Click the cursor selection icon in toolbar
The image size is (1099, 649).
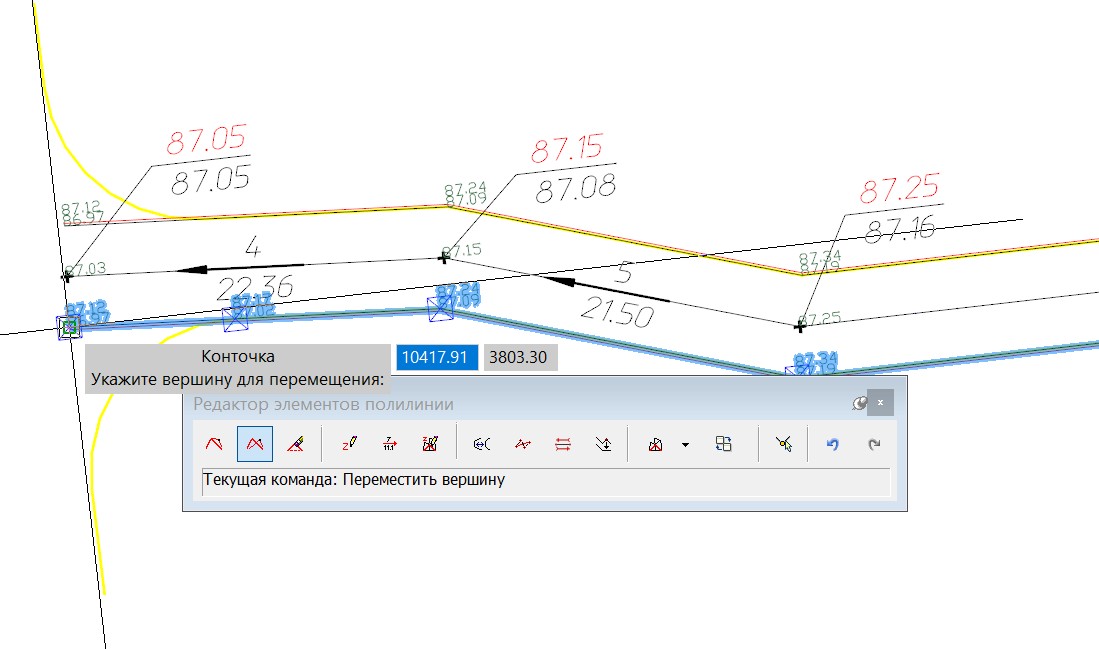point(783,443)
